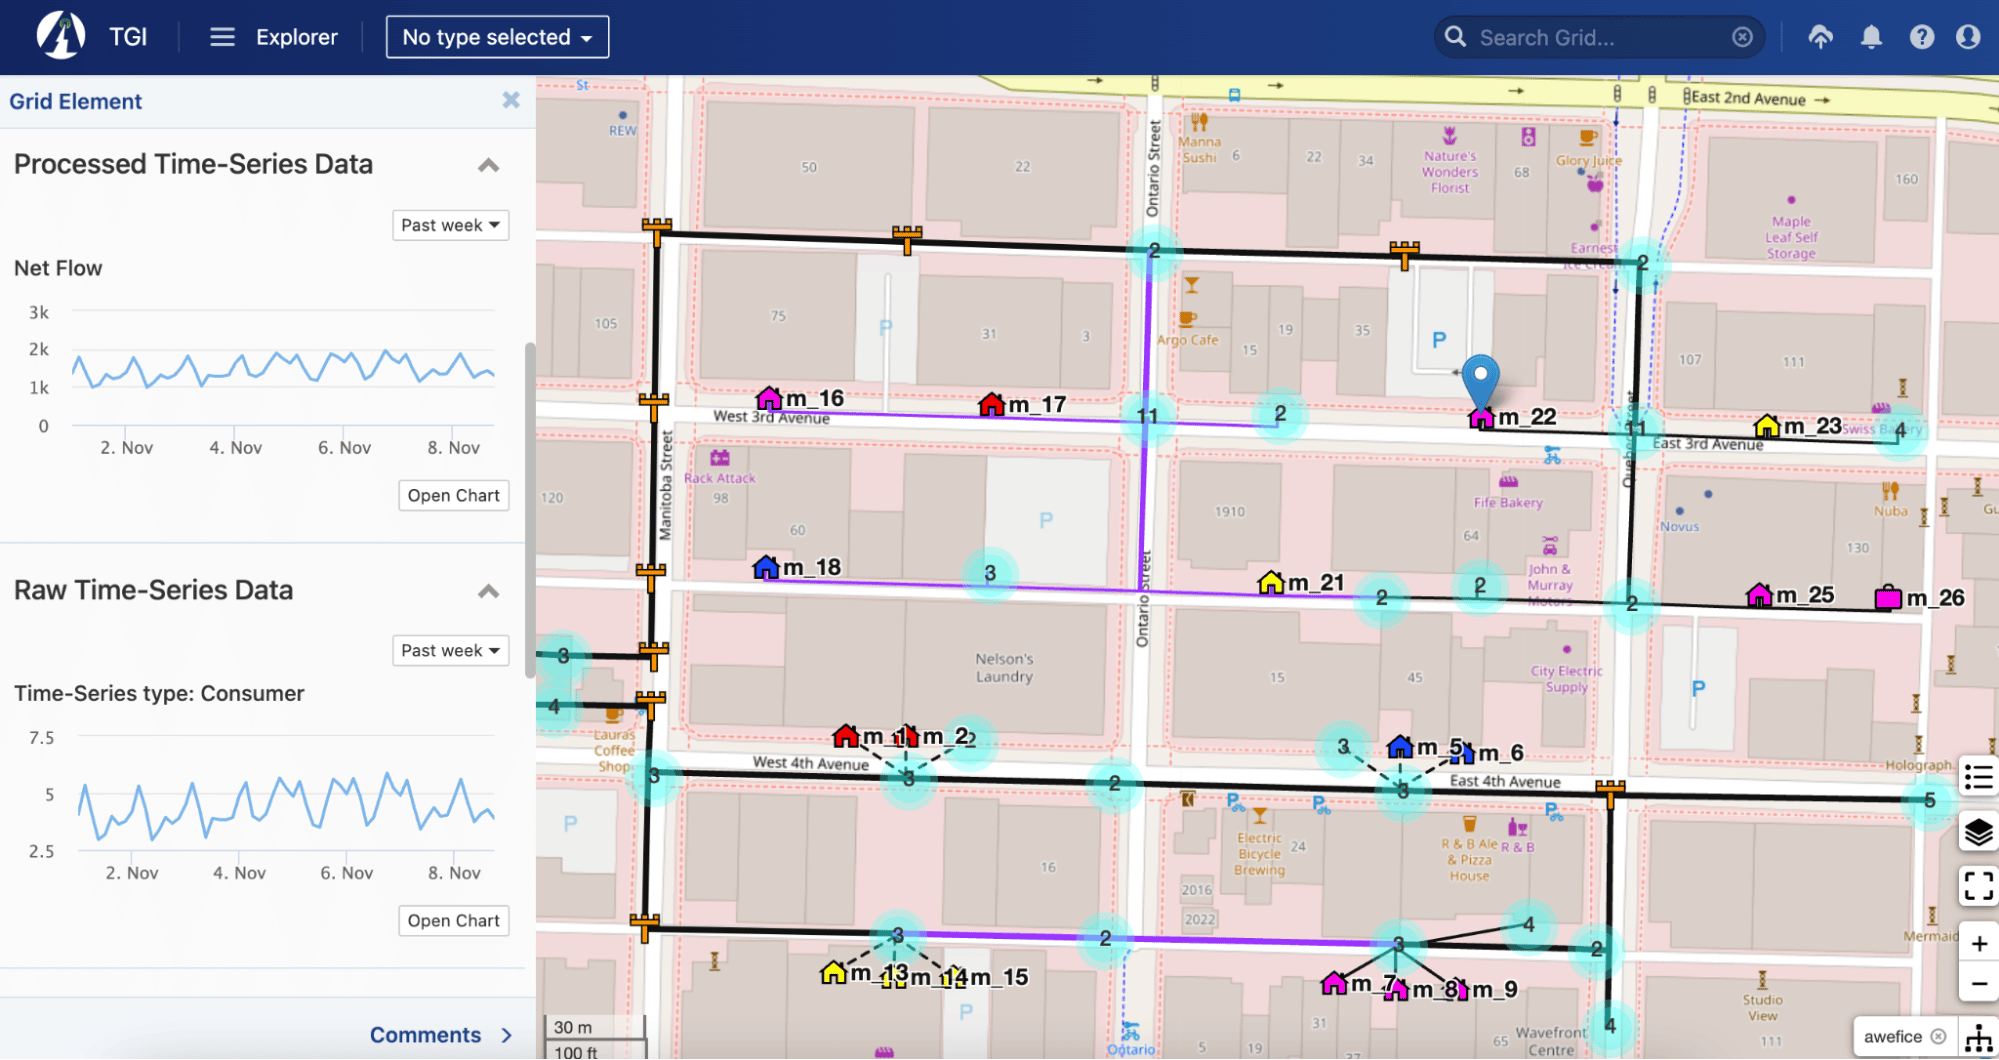Open the user account profile icon
The width and height of the screenshot is (1999, 1060).
pos(1969,36)
